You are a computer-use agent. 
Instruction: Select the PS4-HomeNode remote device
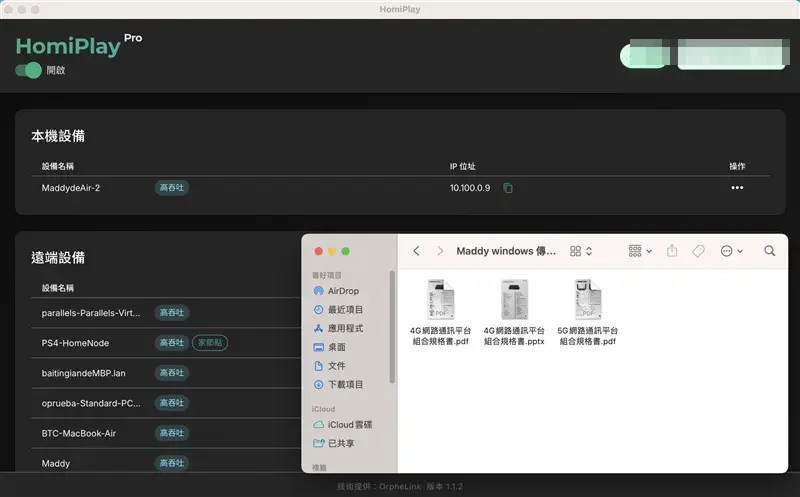coord(166,343)
